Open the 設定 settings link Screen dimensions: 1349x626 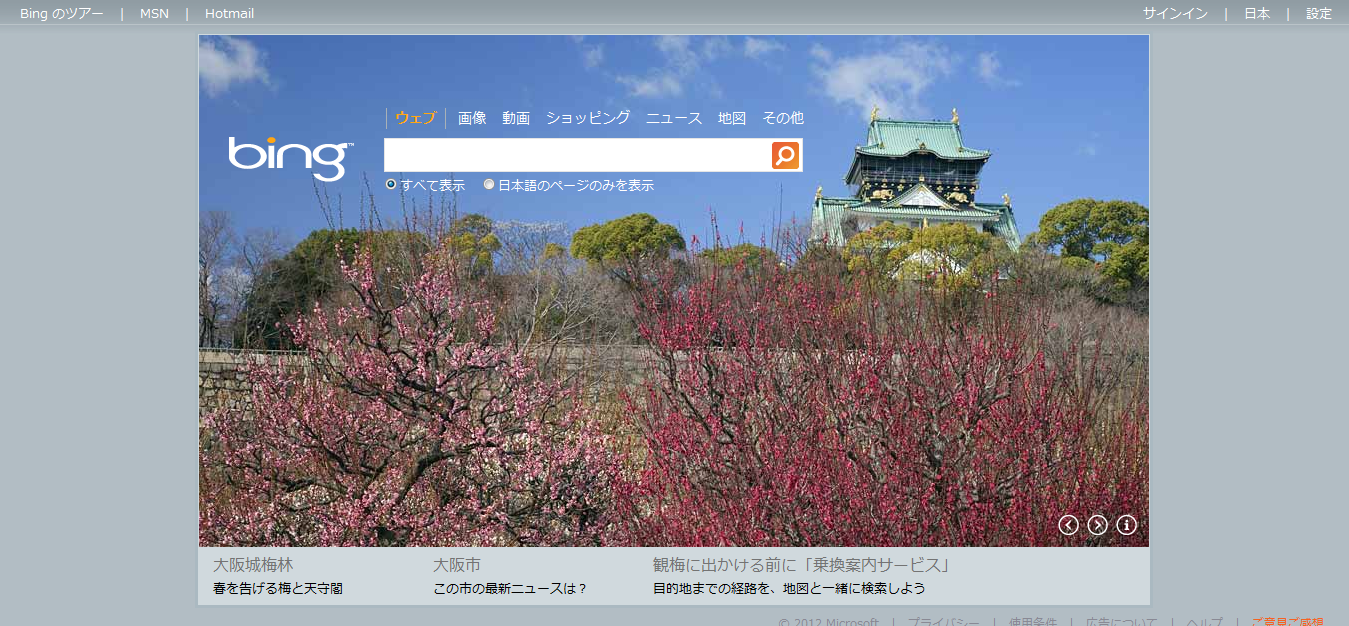[1319, 14]
